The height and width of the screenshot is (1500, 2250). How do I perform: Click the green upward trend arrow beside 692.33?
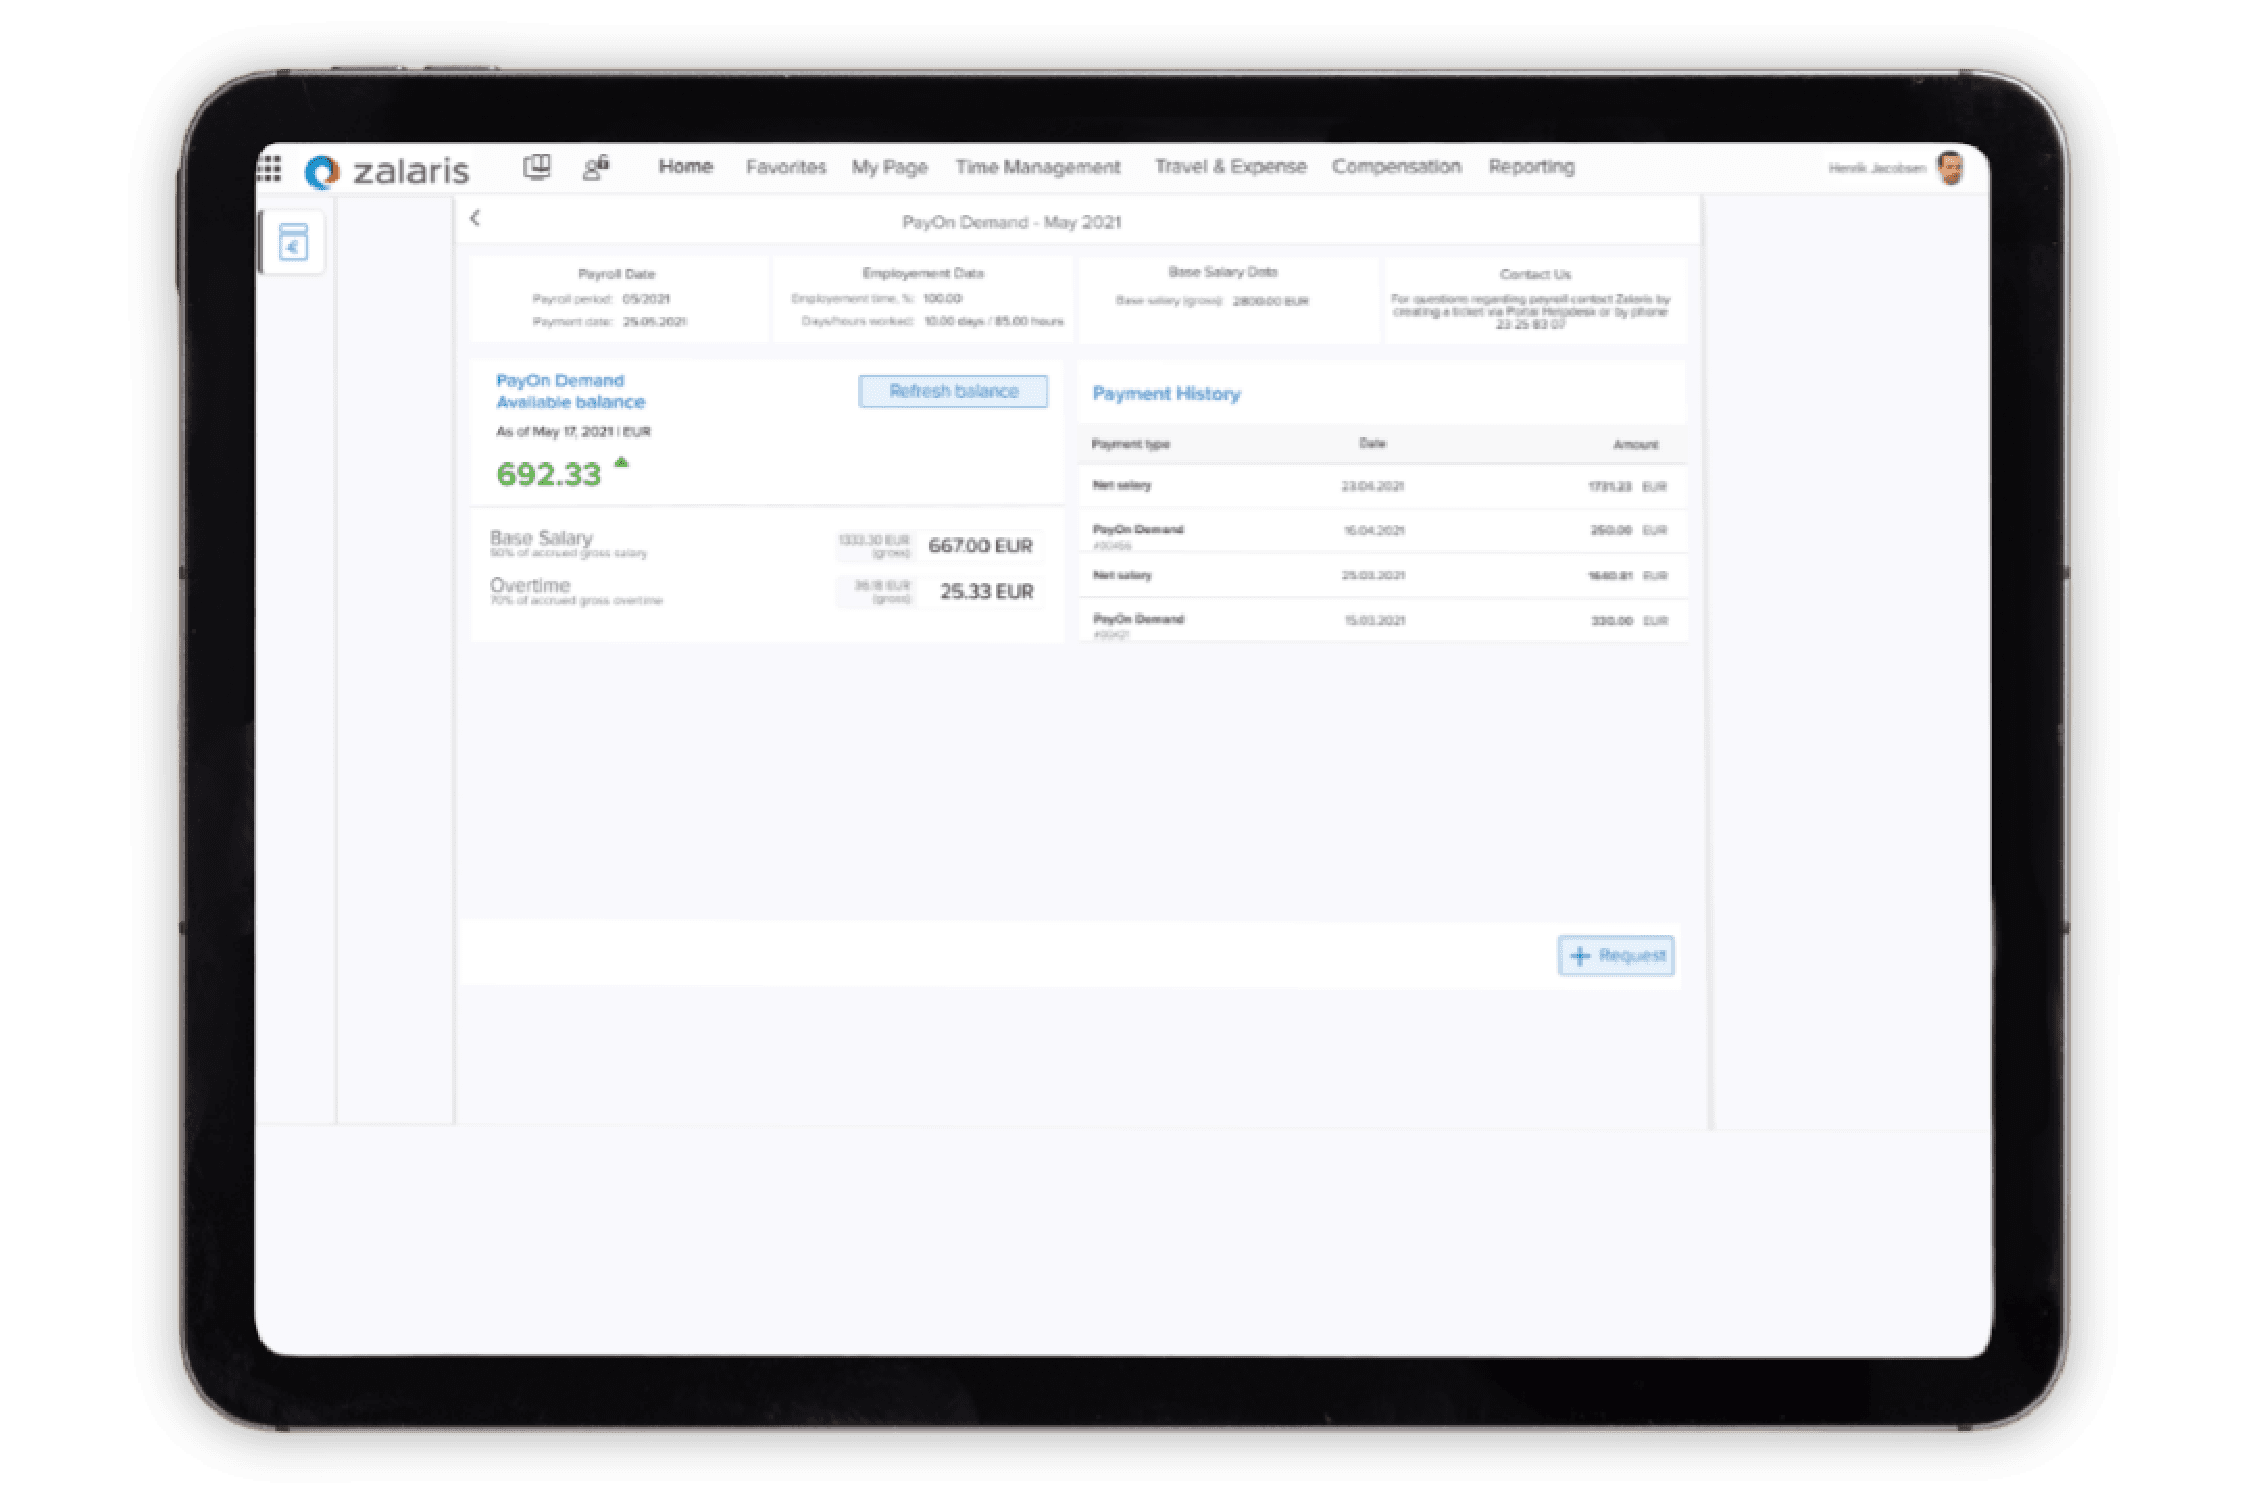point(620,463)
